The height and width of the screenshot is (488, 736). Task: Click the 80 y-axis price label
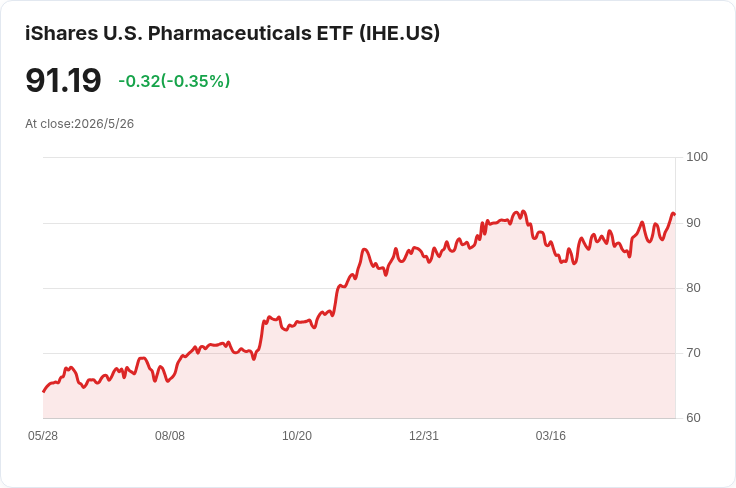click(693, 288)
